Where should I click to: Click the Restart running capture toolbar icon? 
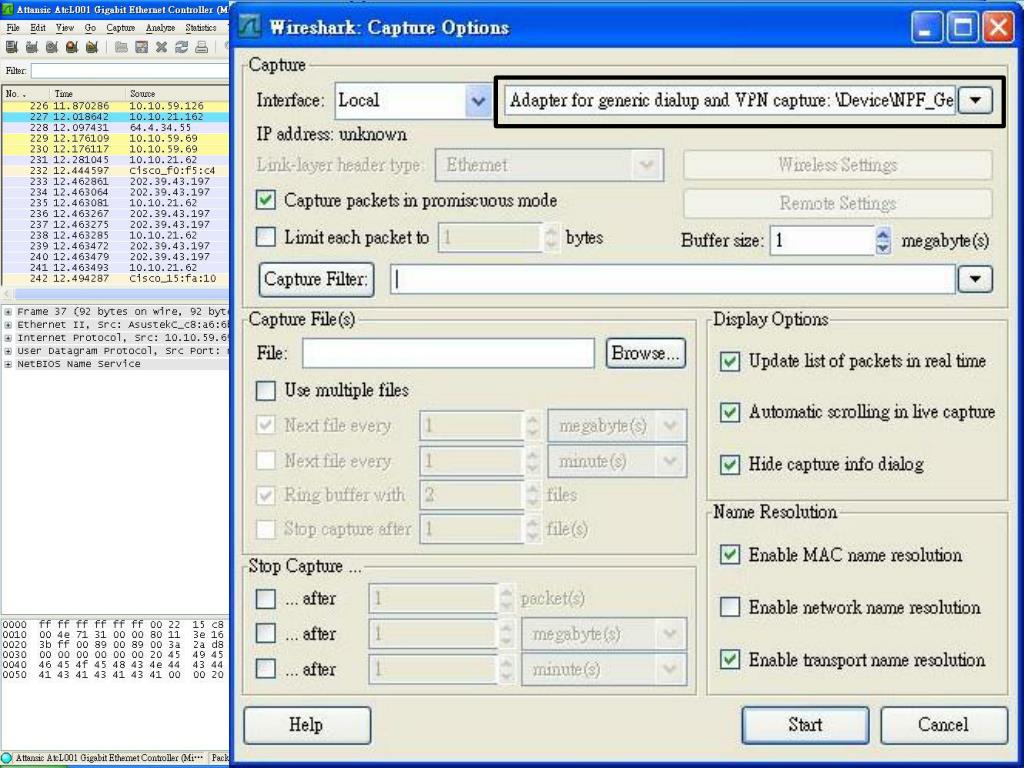click(92, 47)
